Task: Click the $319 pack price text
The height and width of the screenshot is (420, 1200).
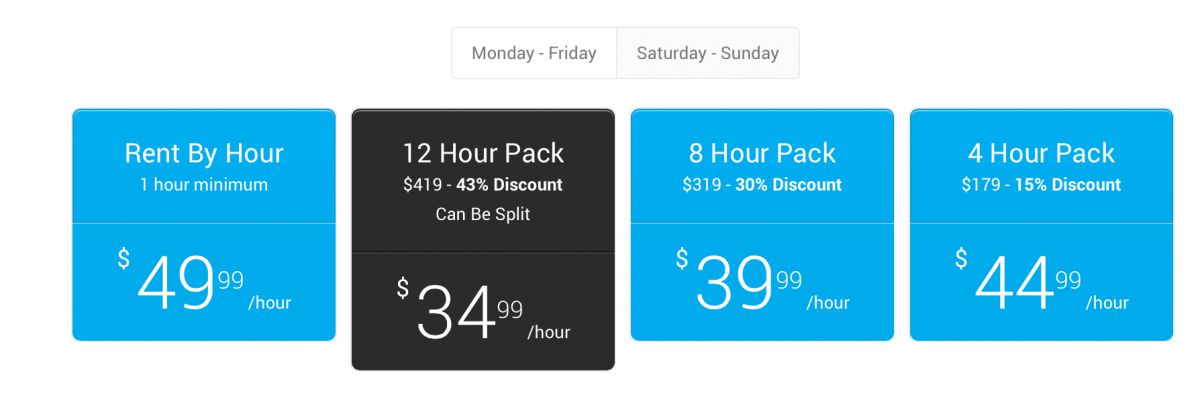Action: coord(702,185)
